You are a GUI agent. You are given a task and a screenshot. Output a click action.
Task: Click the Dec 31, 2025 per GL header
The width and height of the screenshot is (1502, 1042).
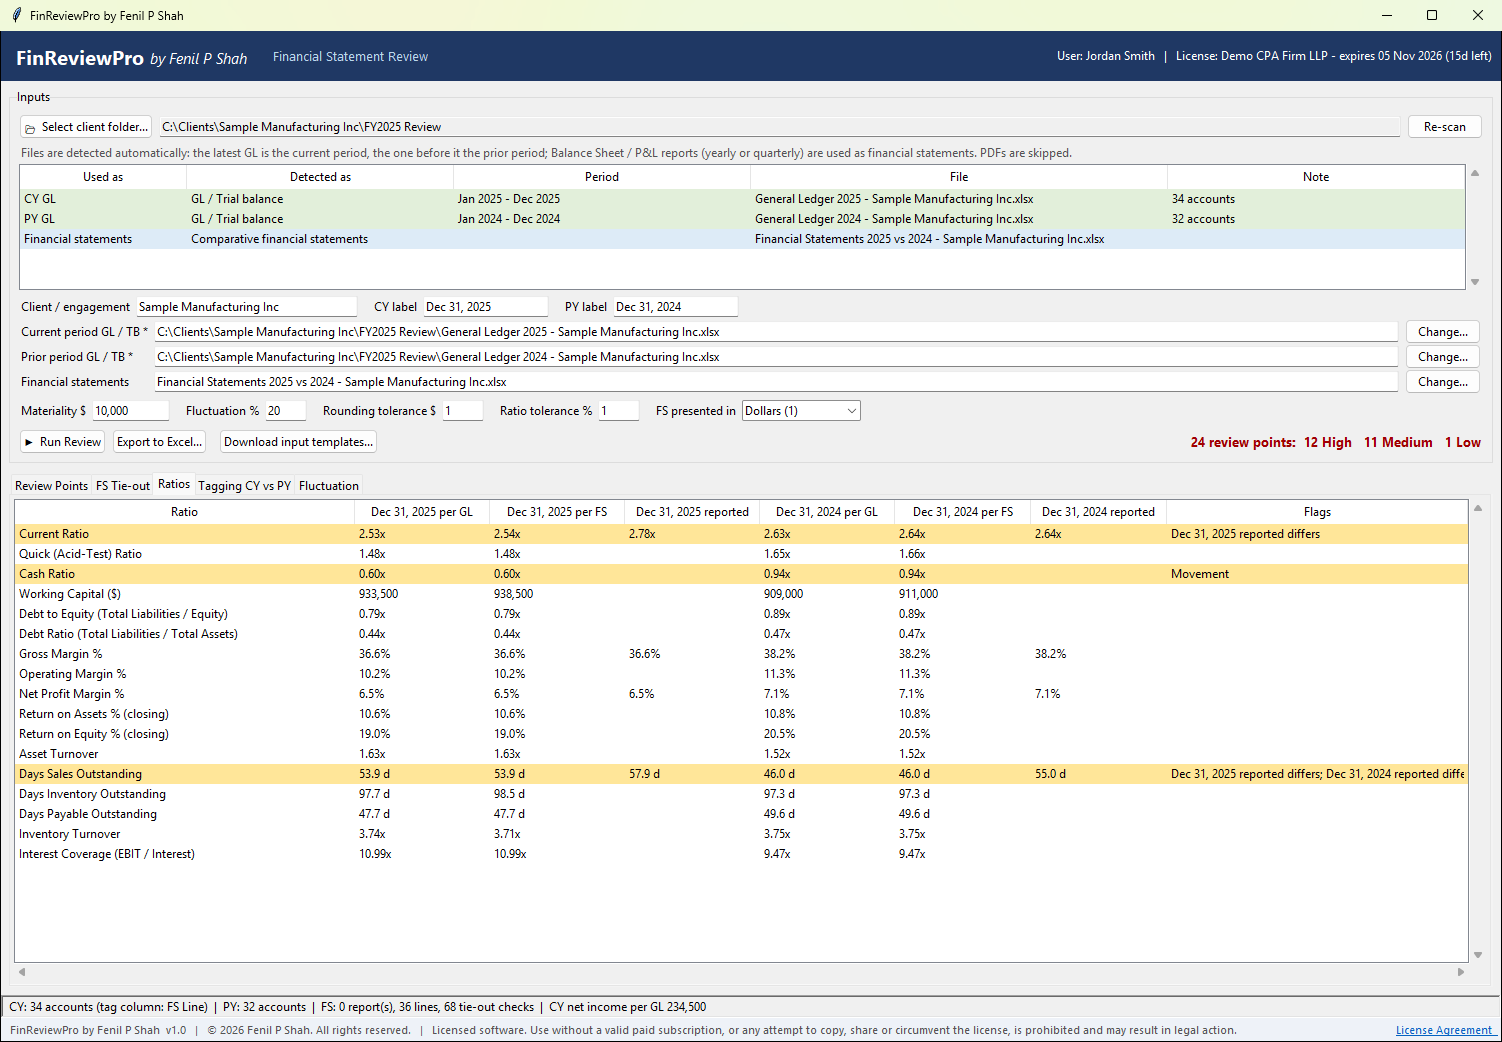pyautogui.click(x=422, y=512)
